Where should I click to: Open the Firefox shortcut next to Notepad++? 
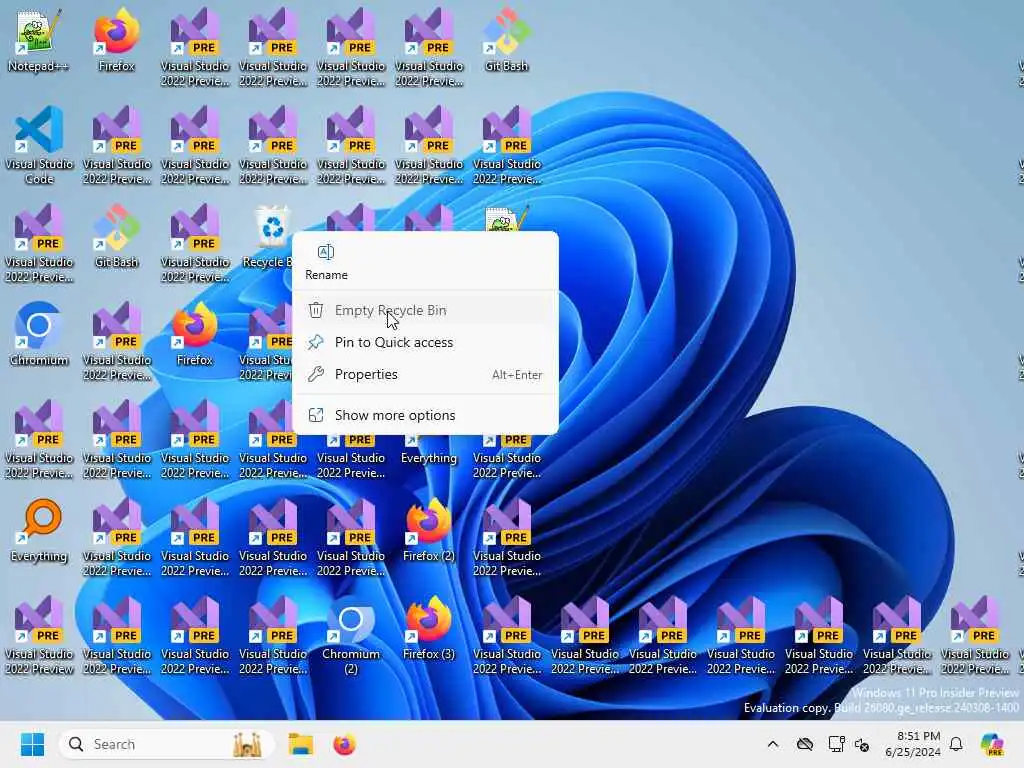pyautogui.click(x=116, y=40)
